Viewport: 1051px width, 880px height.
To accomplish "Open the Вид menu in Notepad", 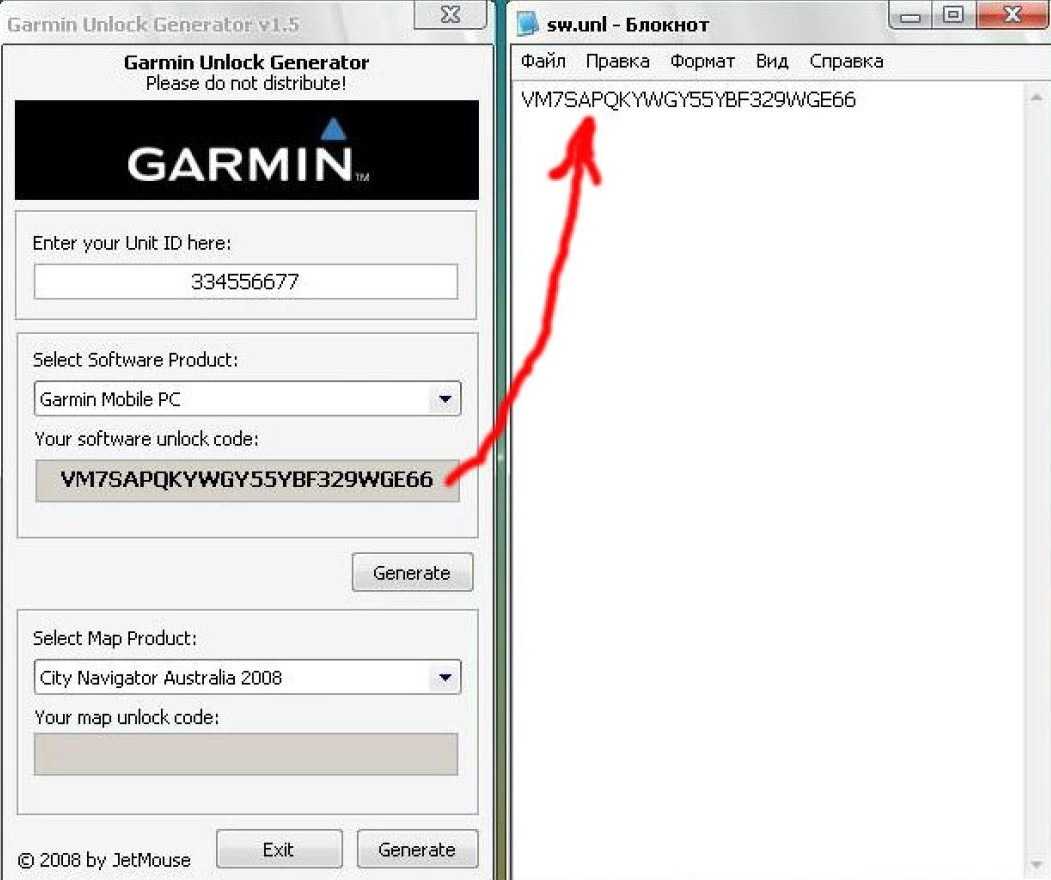I will [x=771, y=61].
